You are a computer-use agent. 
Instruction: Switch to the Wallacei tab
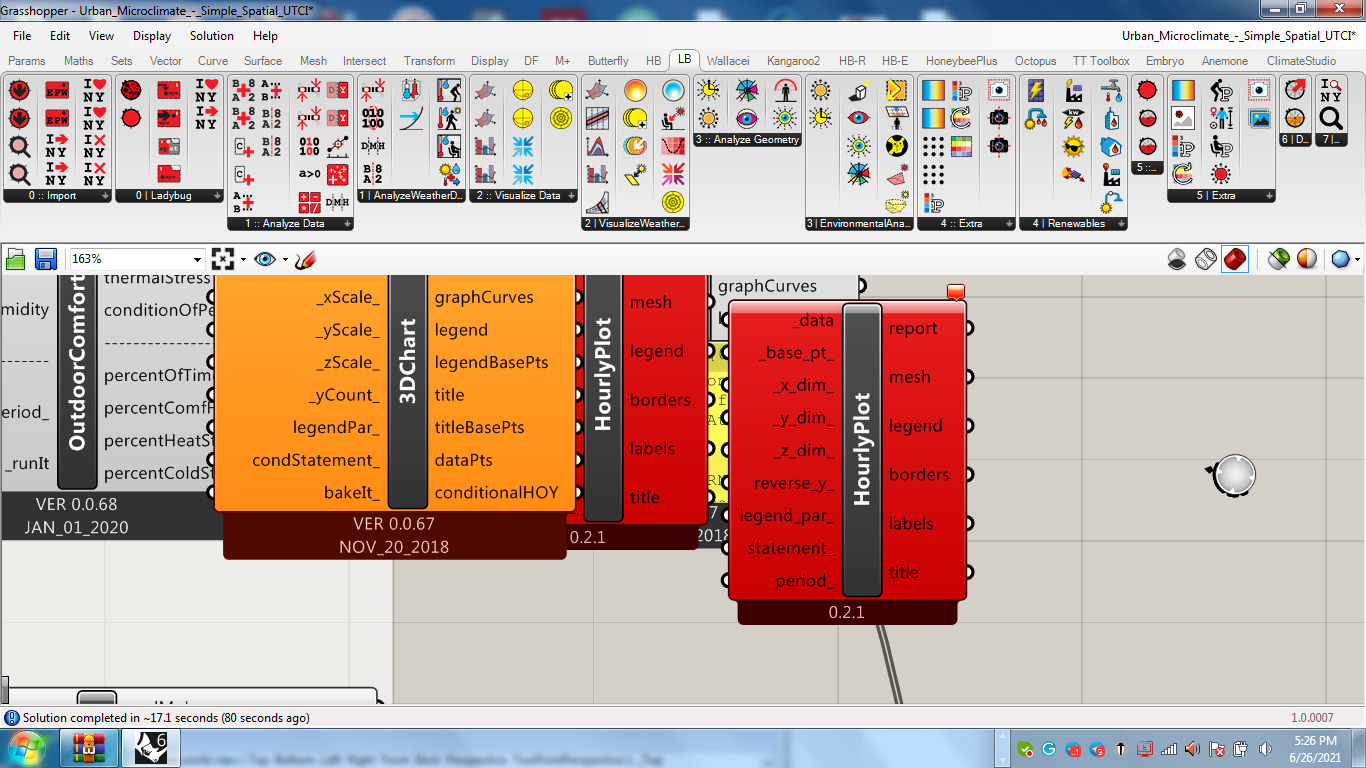coord(728,61)
